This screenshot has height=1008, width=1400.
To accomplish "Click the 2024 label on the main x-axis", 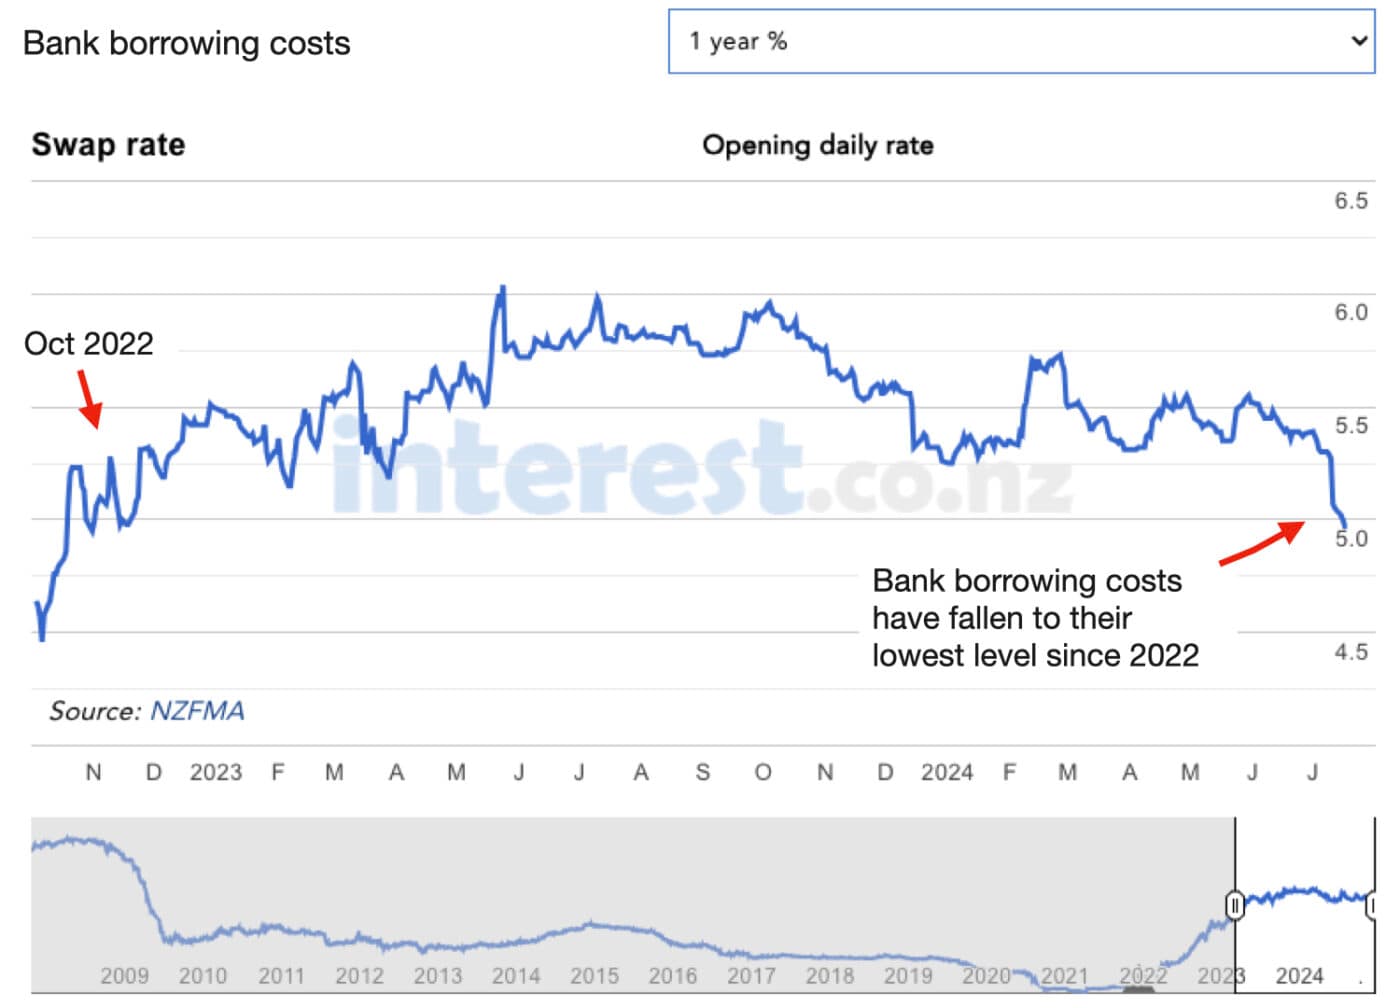I will click(946, 772).
